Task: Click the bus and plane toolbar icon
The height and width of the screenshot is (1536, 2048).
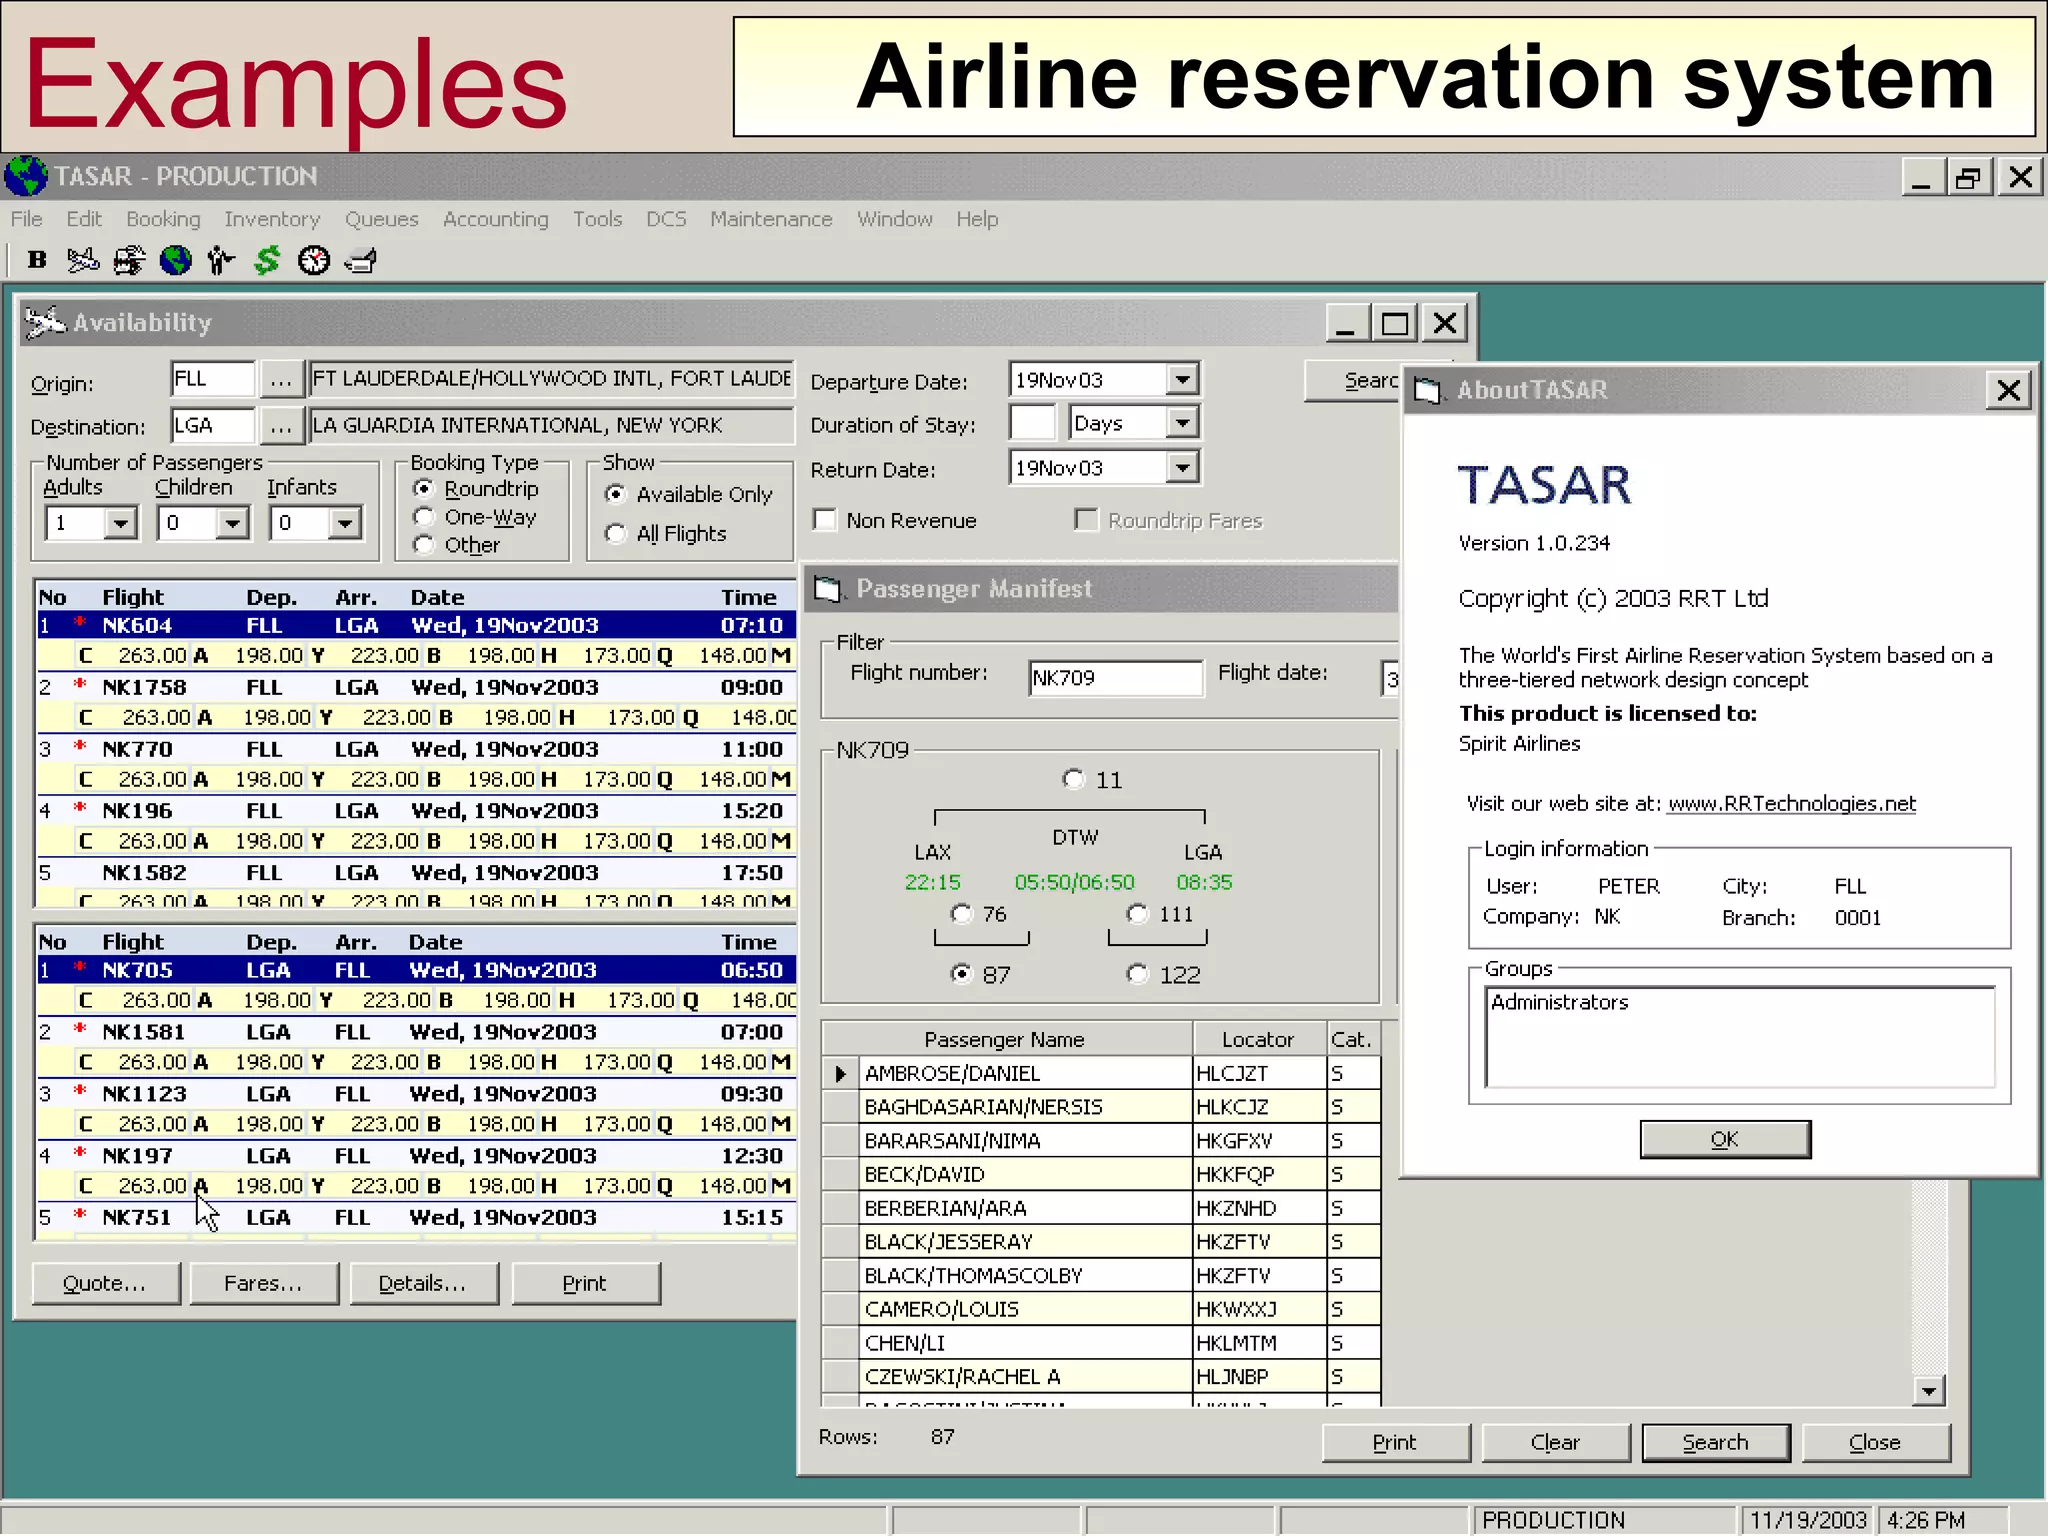Action: [129, 261]
